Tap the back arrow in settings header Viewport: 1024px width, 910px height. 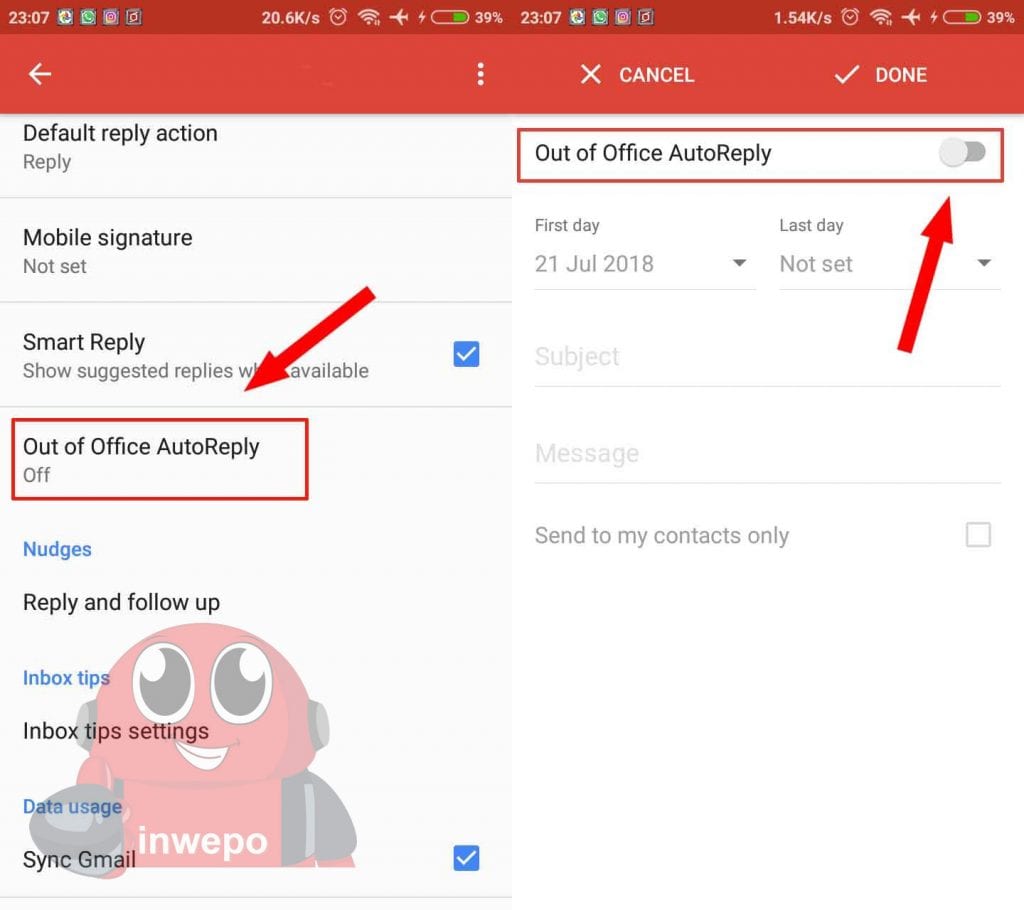[x=40, y=74]
